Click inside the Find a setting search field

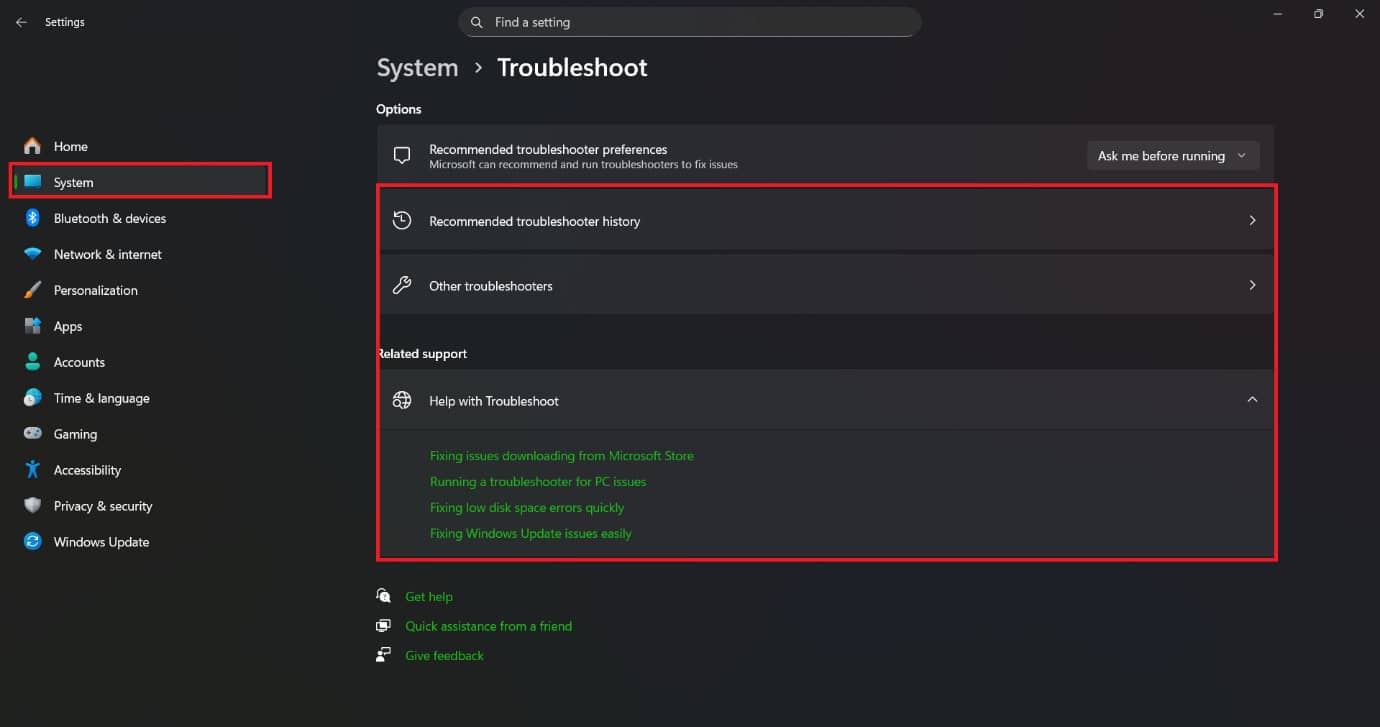tap(690, 21)
